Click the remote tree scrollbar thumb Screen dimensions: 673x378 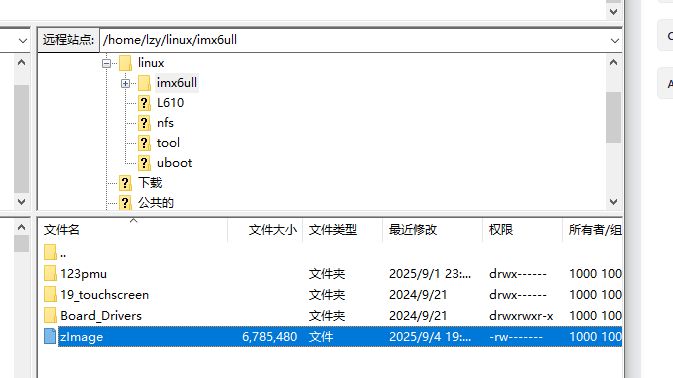(613, 117)
